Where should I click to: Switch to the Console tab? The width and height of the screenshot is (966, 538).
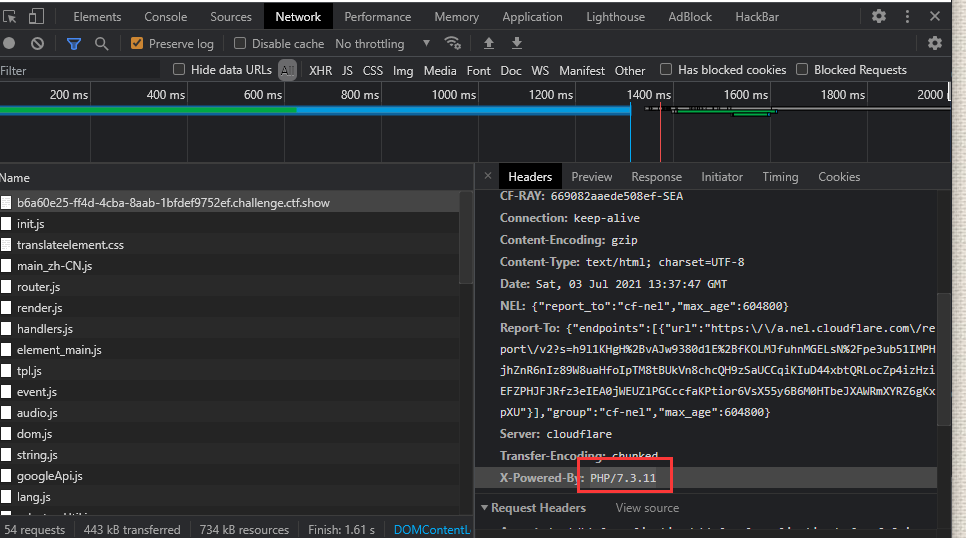(x=166, y=17)
